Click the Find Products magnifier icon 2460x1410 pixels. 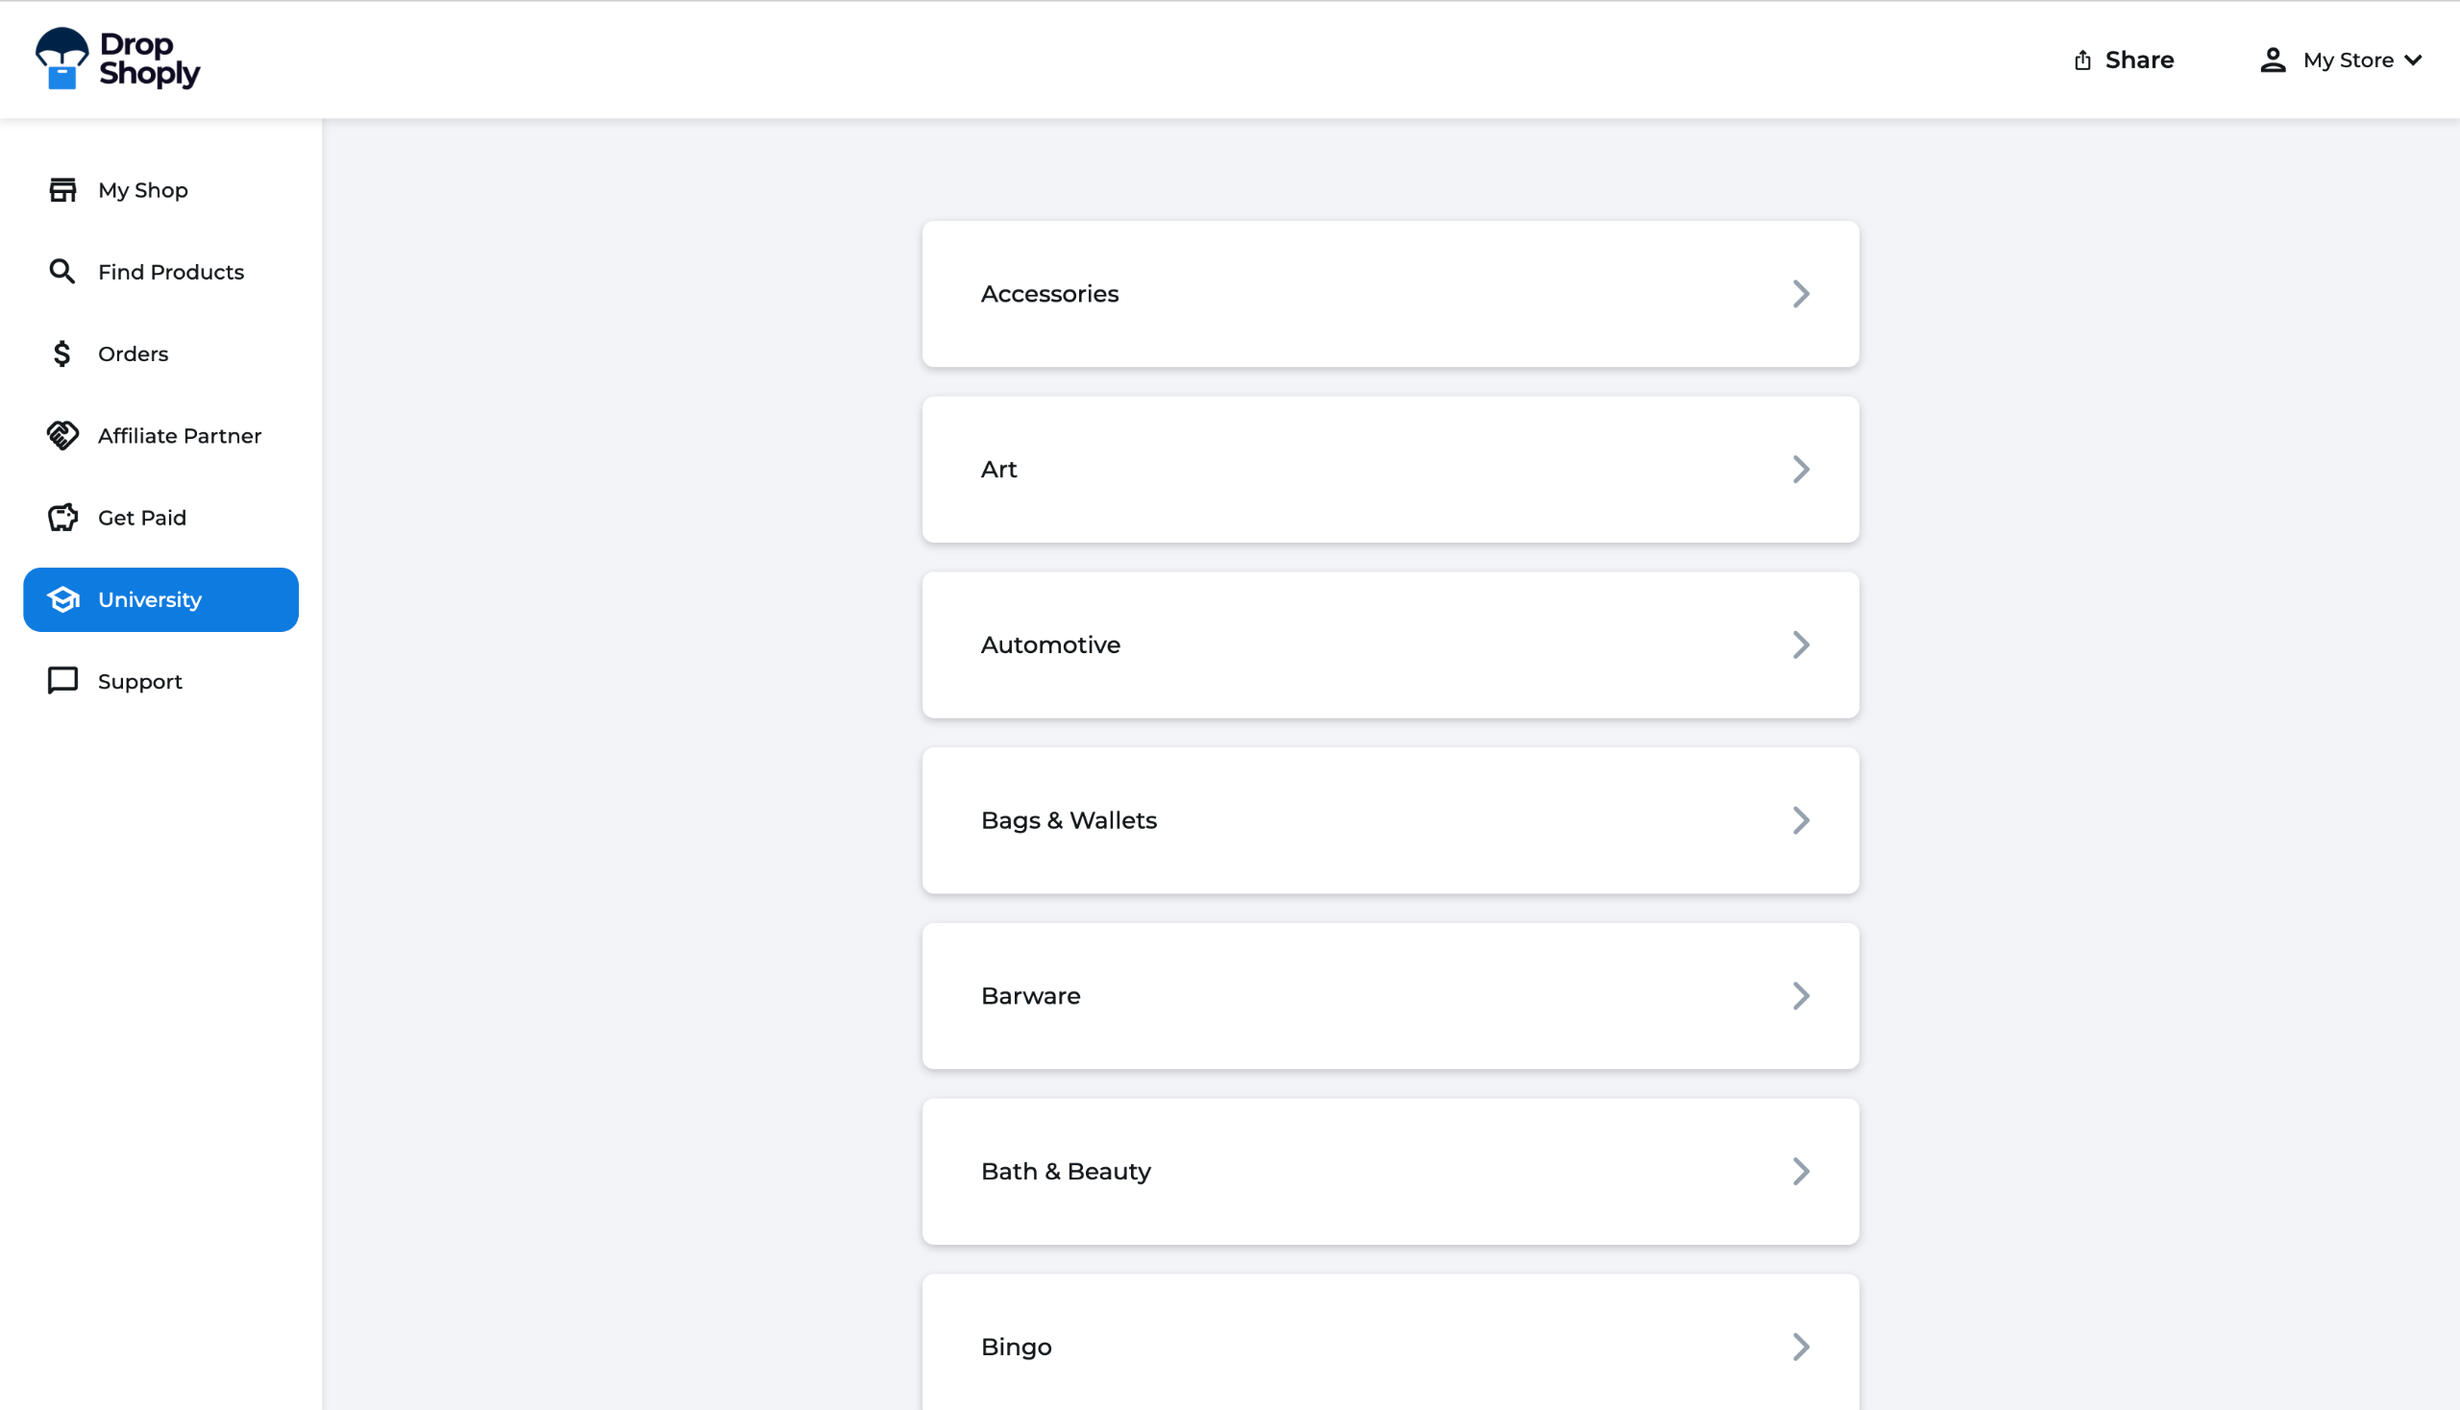(62, 272)
